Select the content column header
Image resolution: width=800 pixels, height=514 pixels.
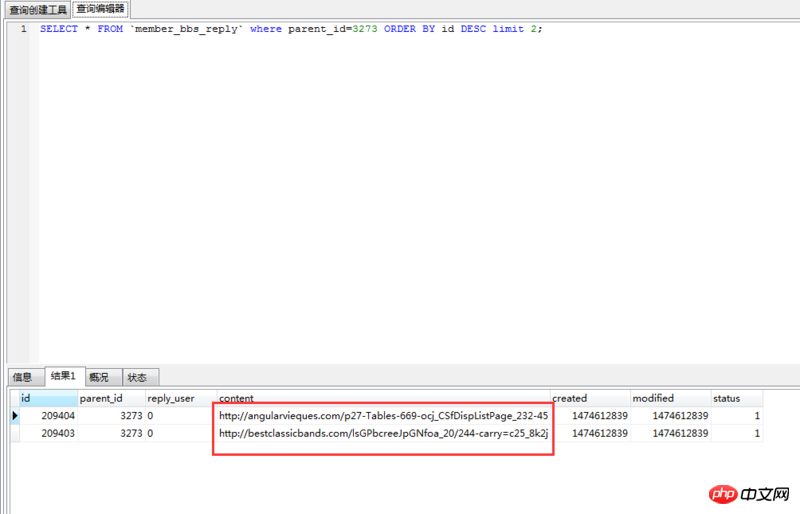point(382,398)
